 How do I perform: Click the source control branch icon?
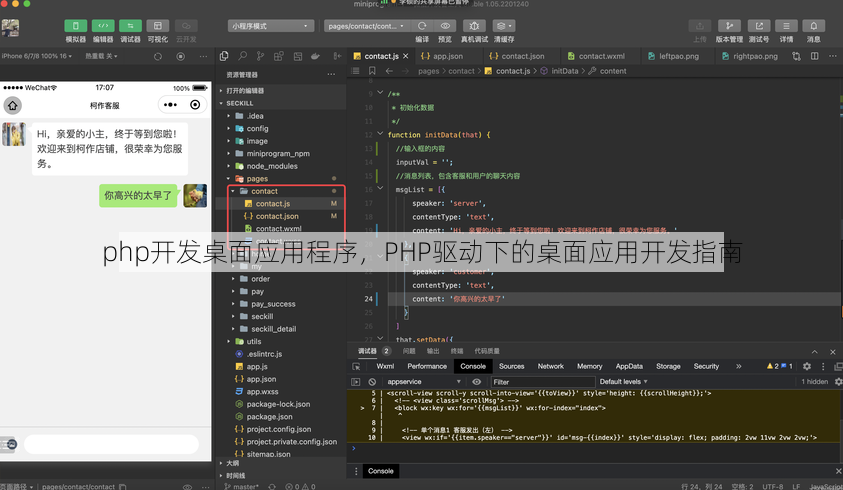(x=260, y=56)
